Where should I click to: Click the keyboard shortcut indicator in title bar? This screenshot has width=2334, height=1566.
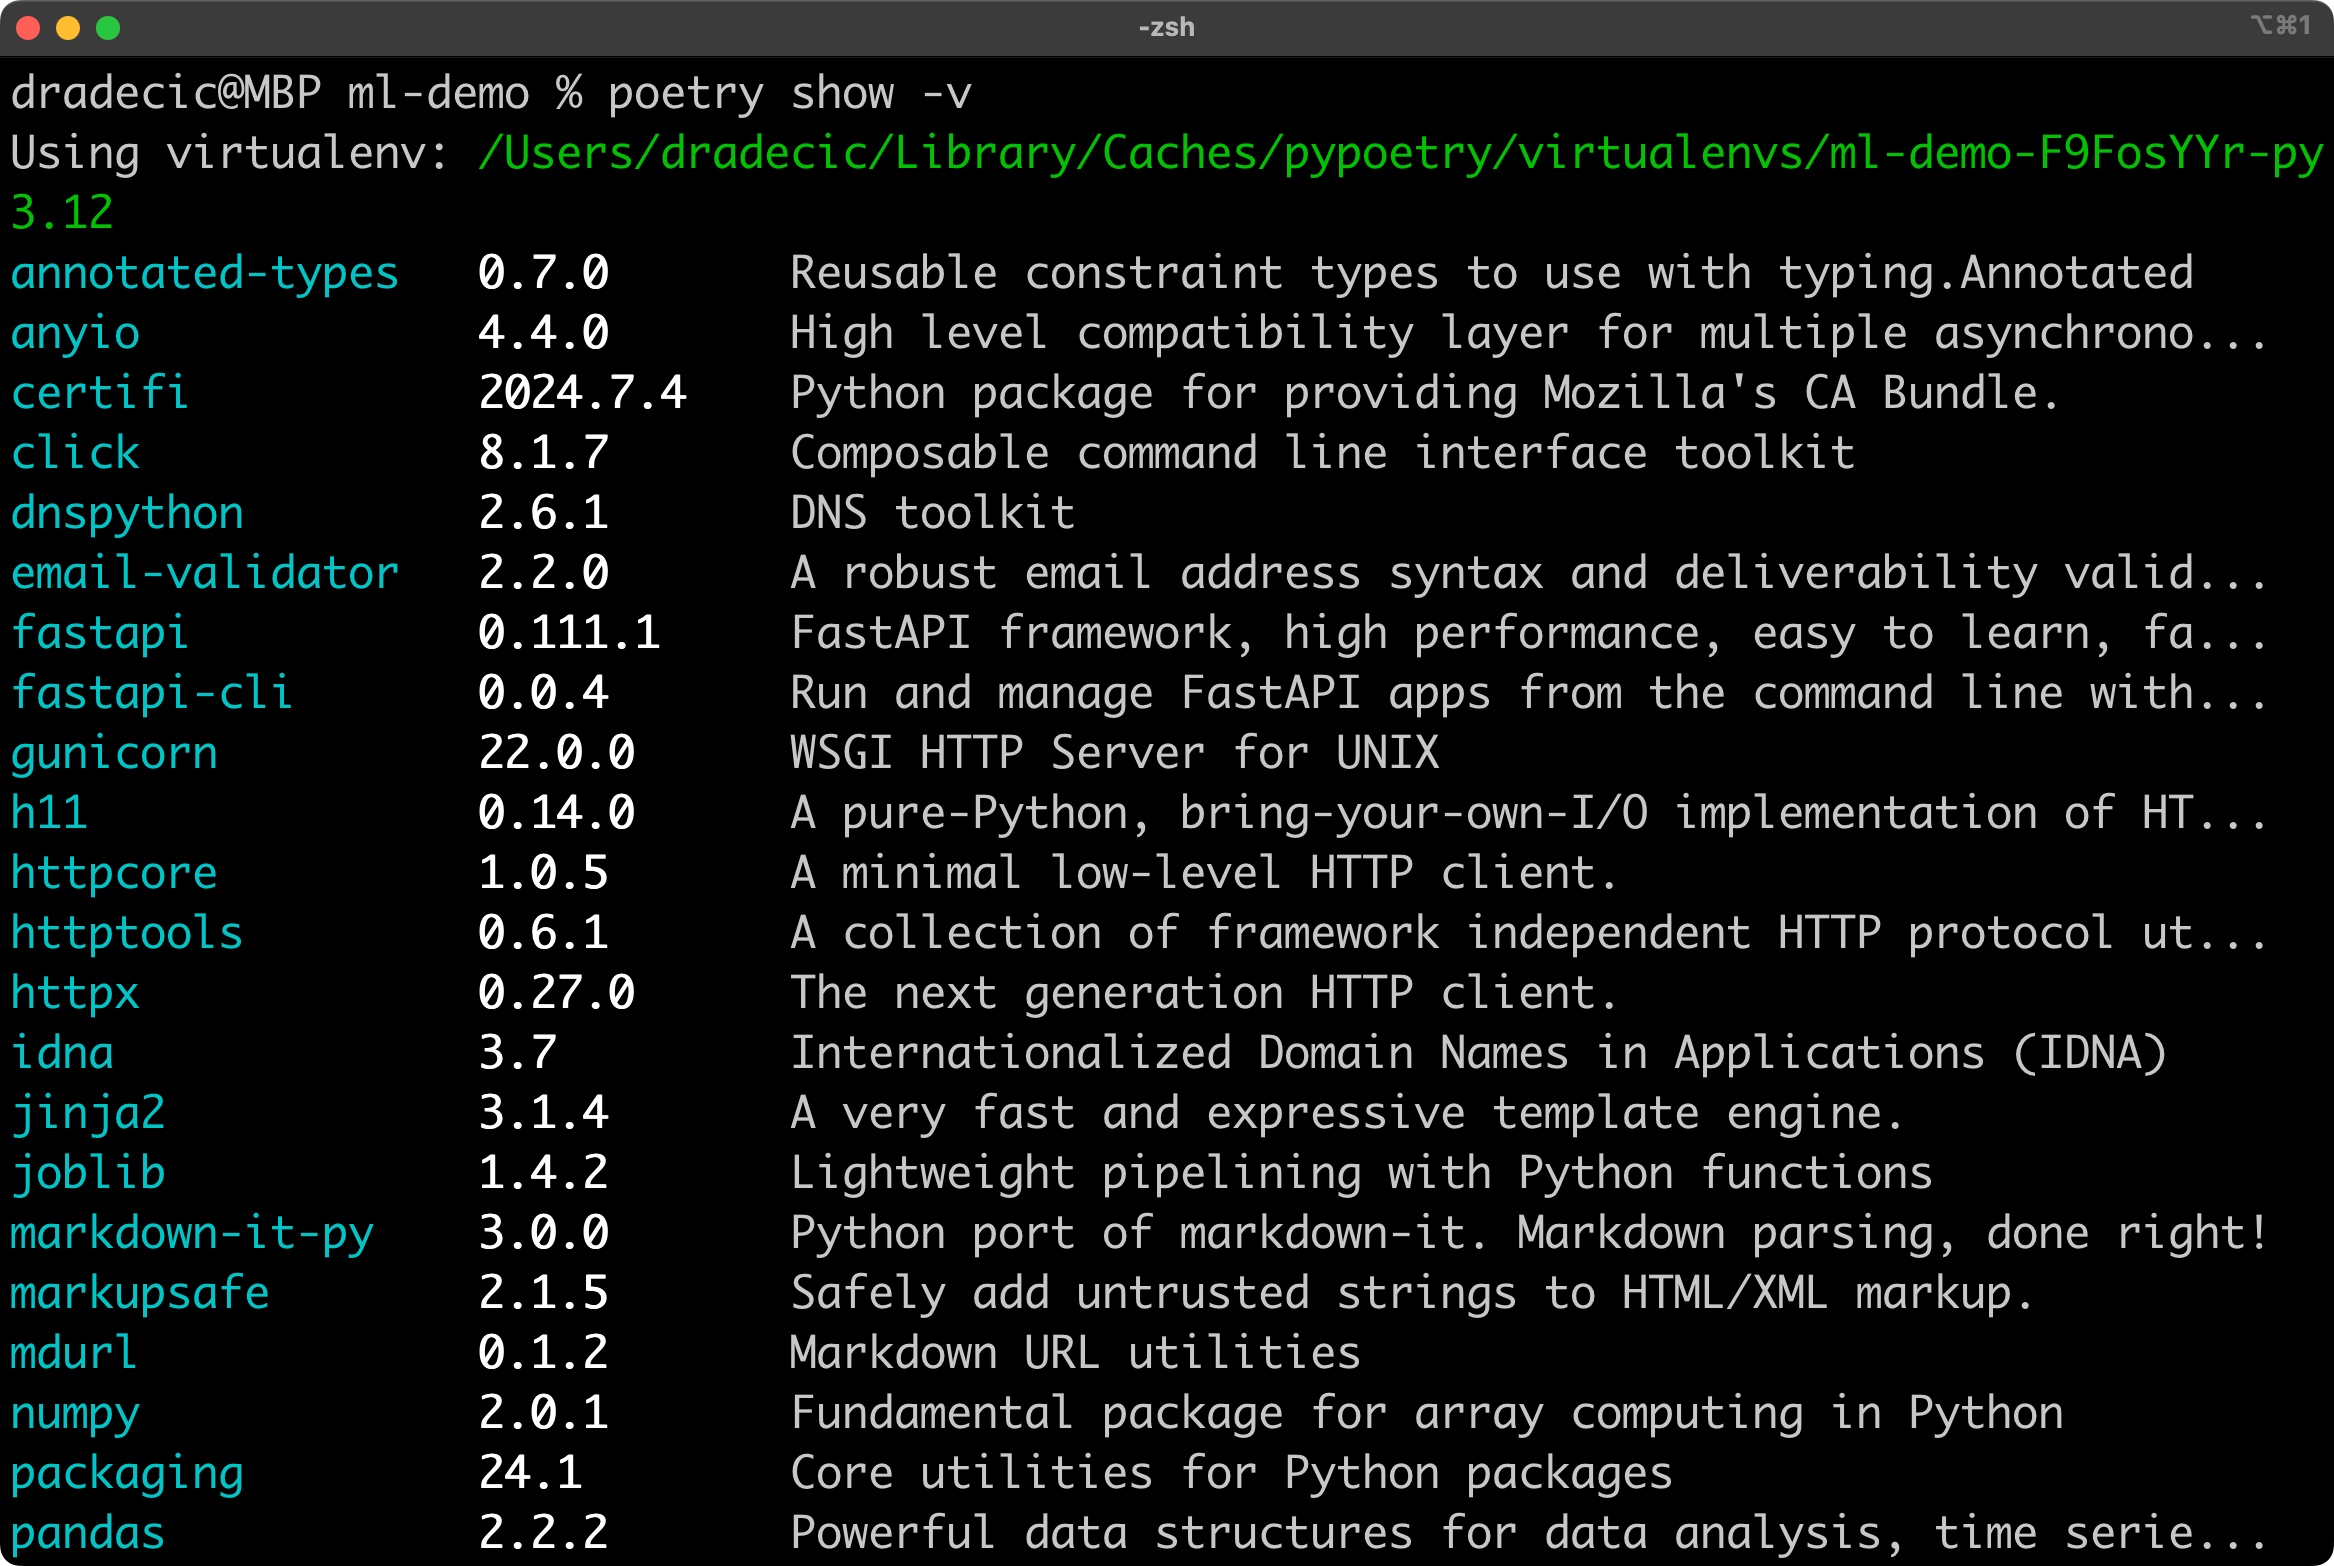coord(2280,26)
